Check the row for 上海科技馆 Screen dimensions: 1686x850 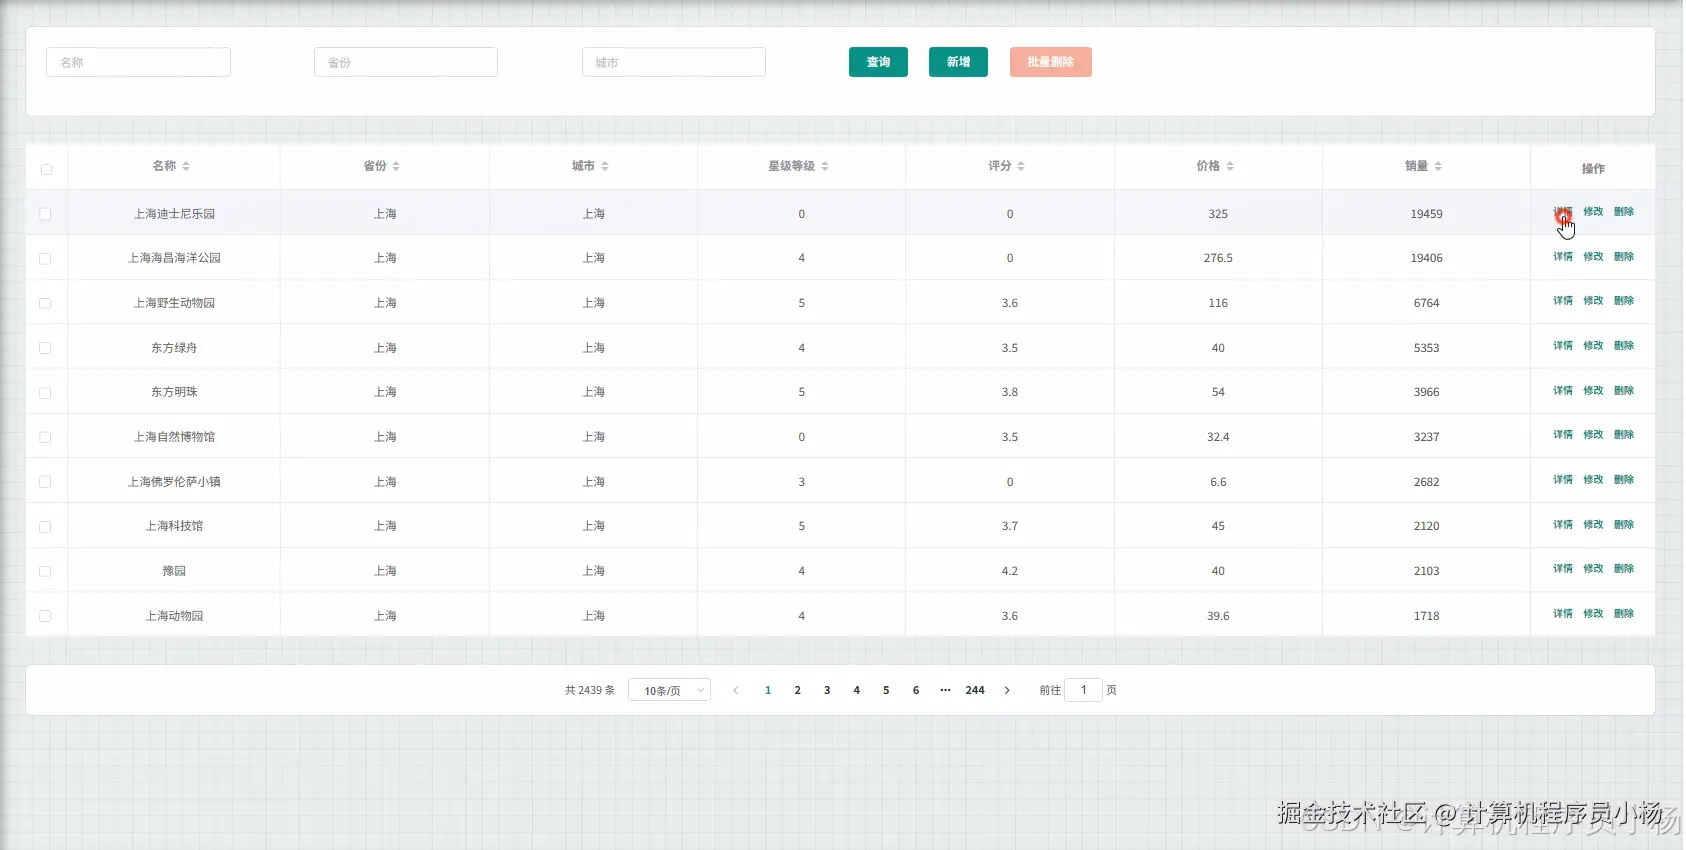tap(45, 526)
